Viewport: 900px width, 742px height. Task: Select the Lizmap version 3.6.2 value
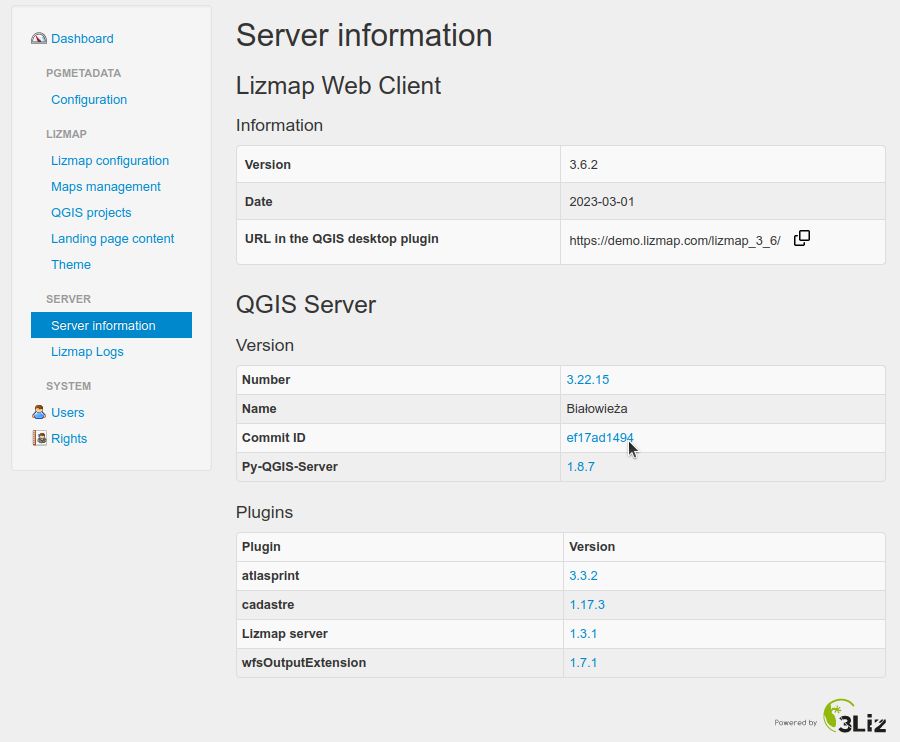point(583,165)
